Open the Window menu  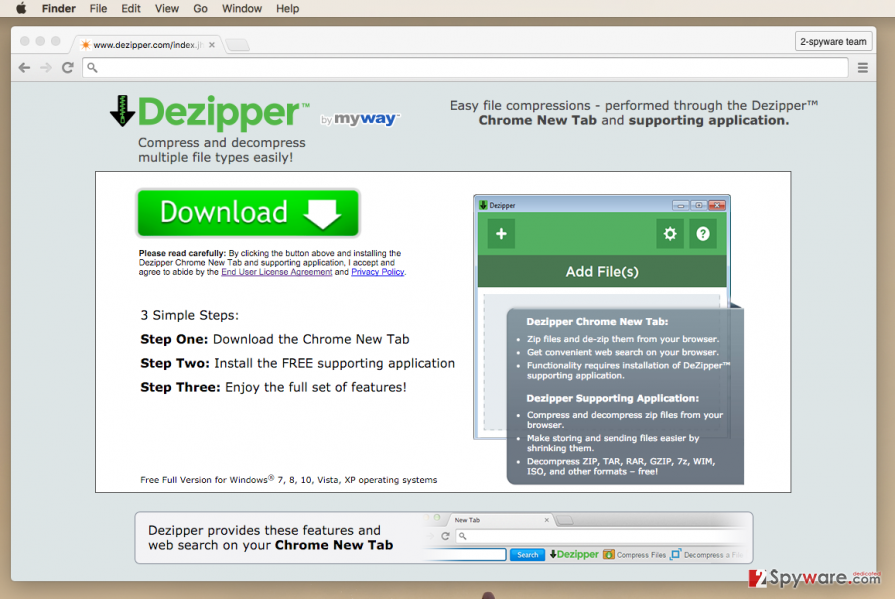(x=242, y=9)
